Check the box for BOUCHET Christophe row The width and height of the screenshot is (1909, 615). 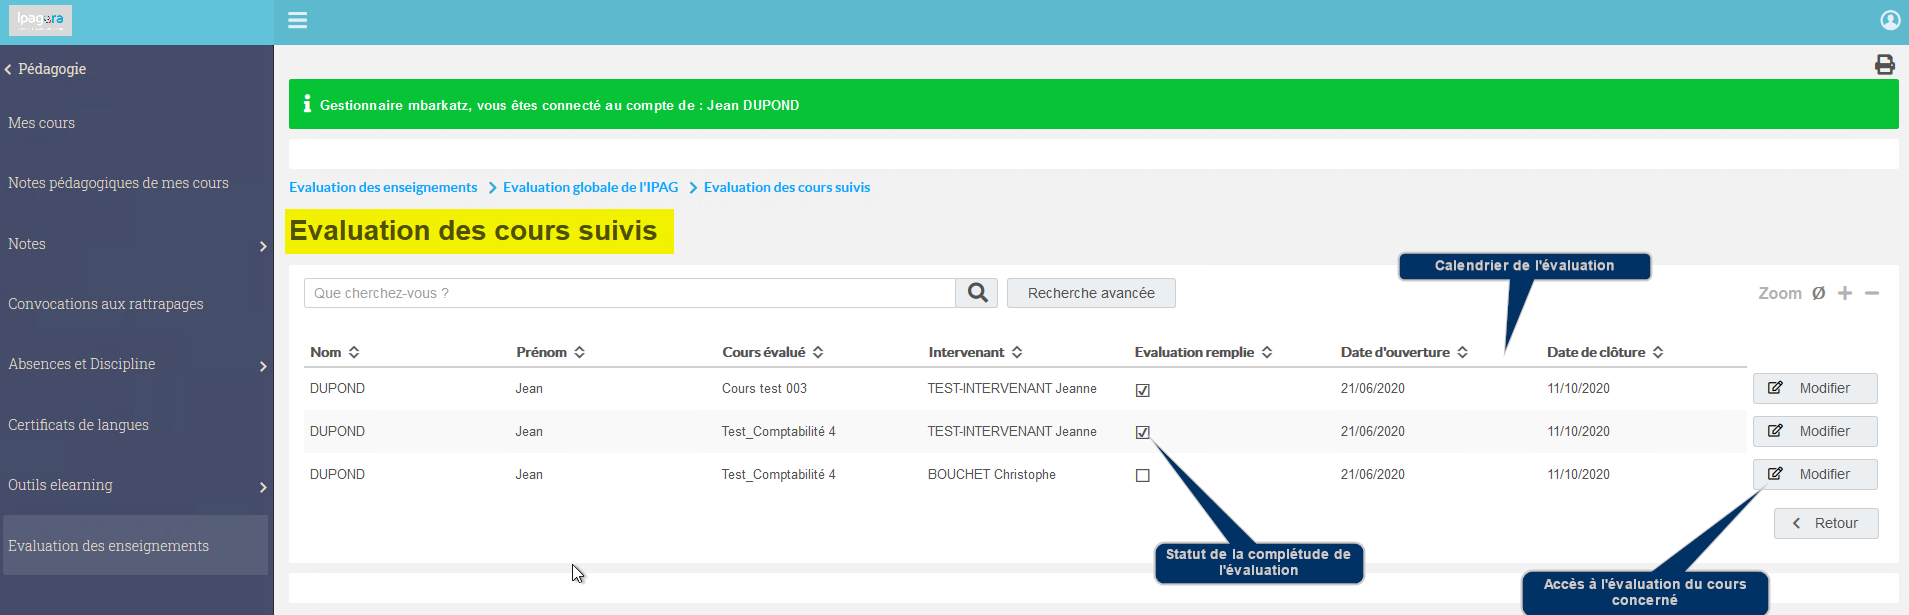click(1142, 475)
